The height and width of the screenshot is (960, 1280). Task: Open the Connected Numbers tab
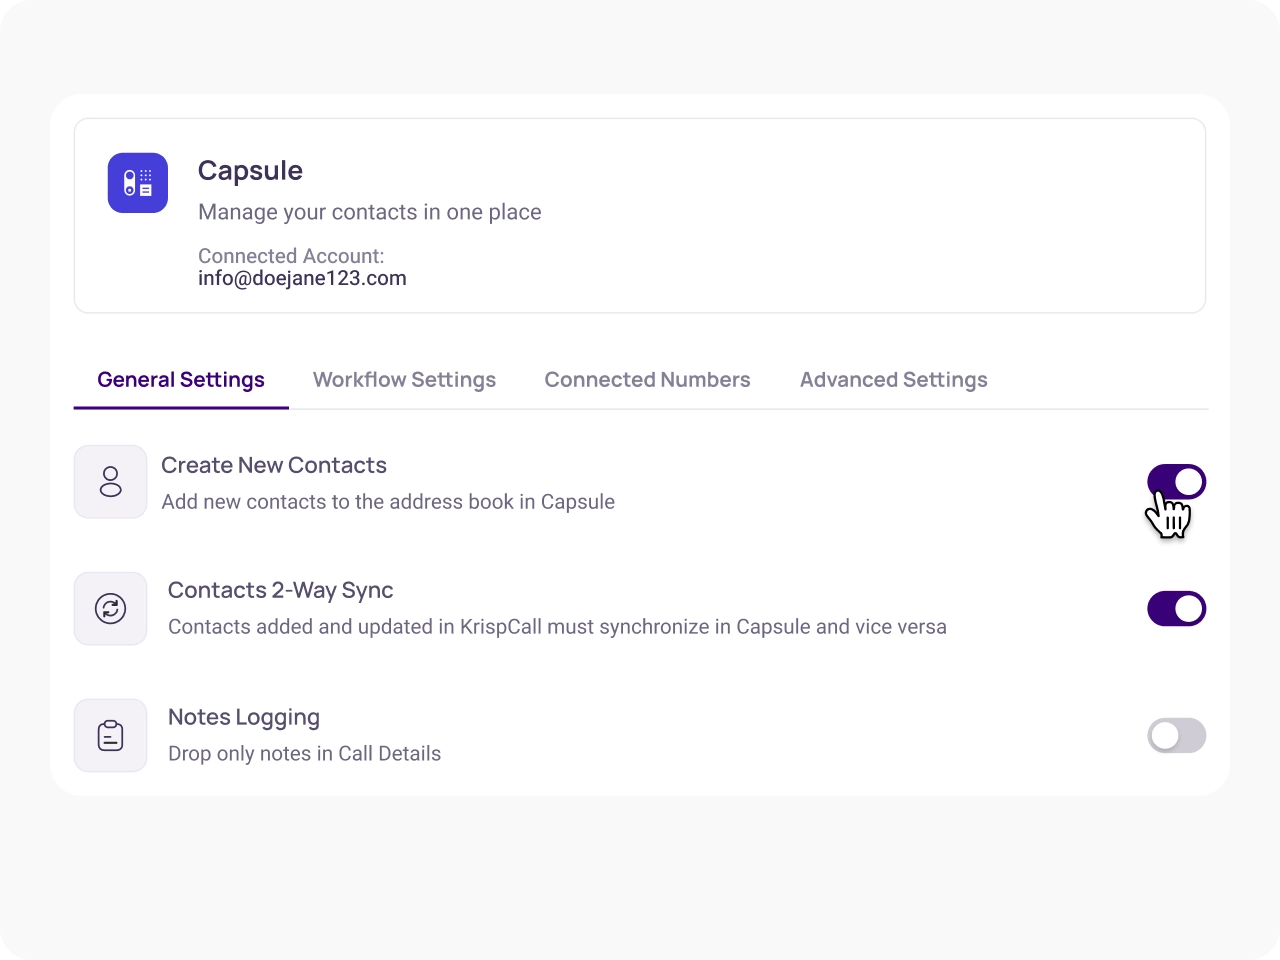click(647, 380)
